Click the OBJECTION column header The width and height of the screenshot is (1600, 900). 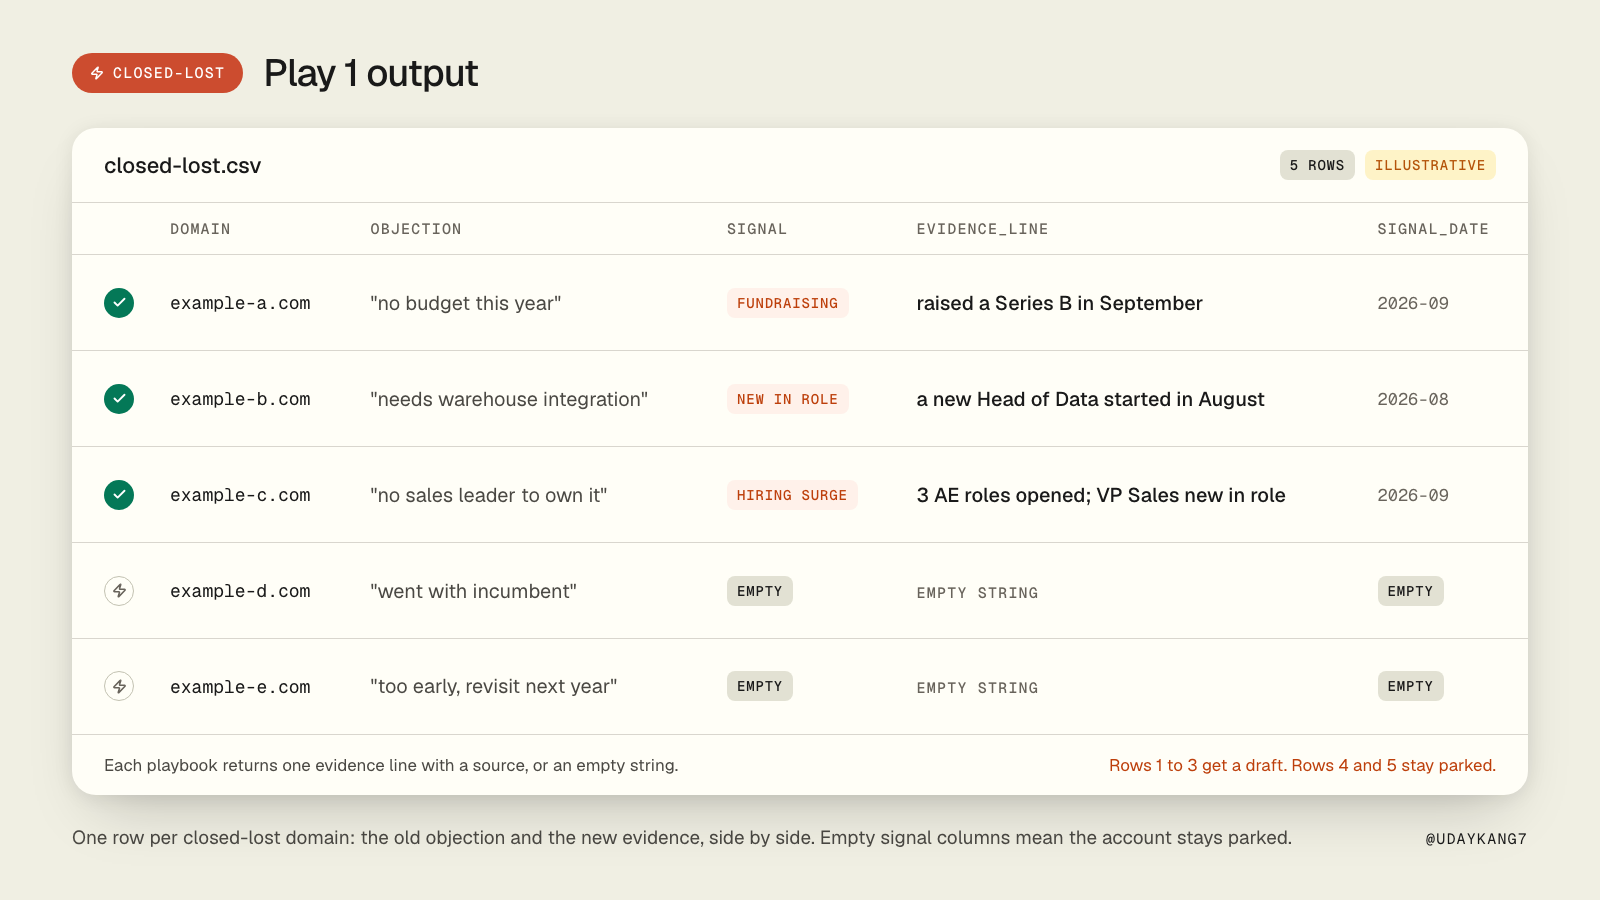[416, 229]
